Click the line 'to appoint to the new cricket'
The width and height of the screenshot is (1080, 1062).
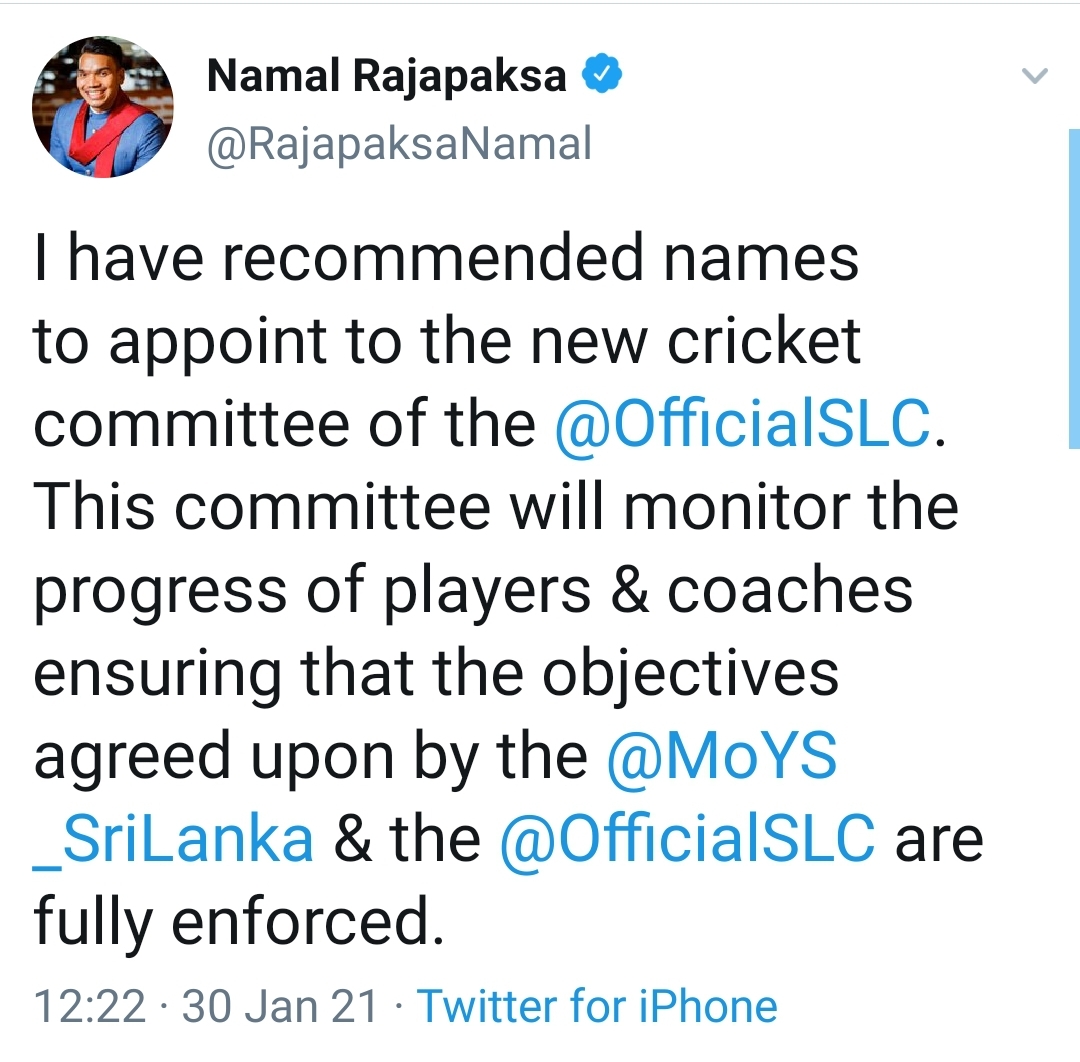coord(446,343)
